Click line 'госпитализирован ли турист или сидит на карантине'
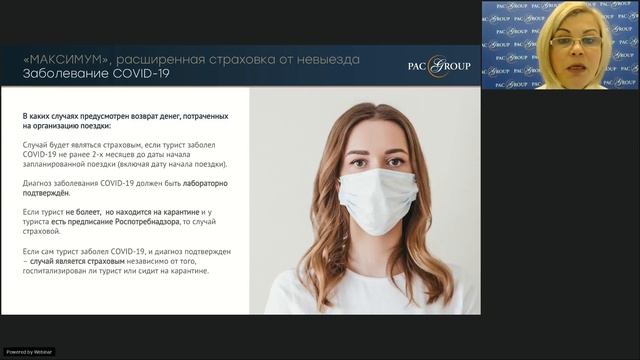640x360 pixels. coord(116,271)
